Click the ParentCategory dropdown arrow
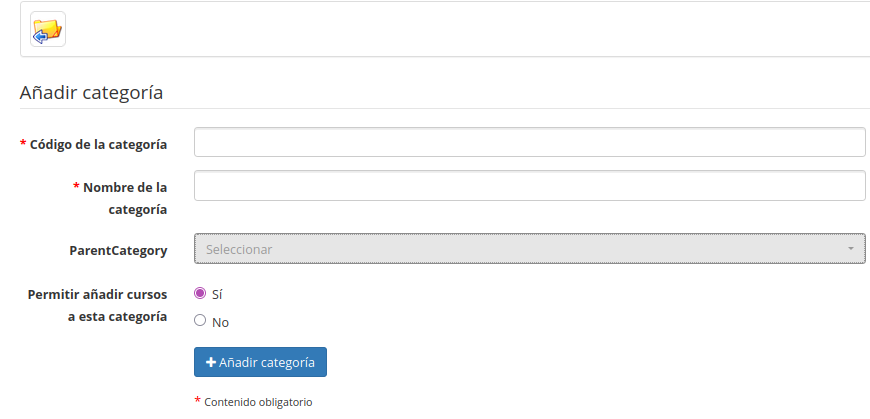This screenshot has width=870, height=419. [x=850, y=248]
